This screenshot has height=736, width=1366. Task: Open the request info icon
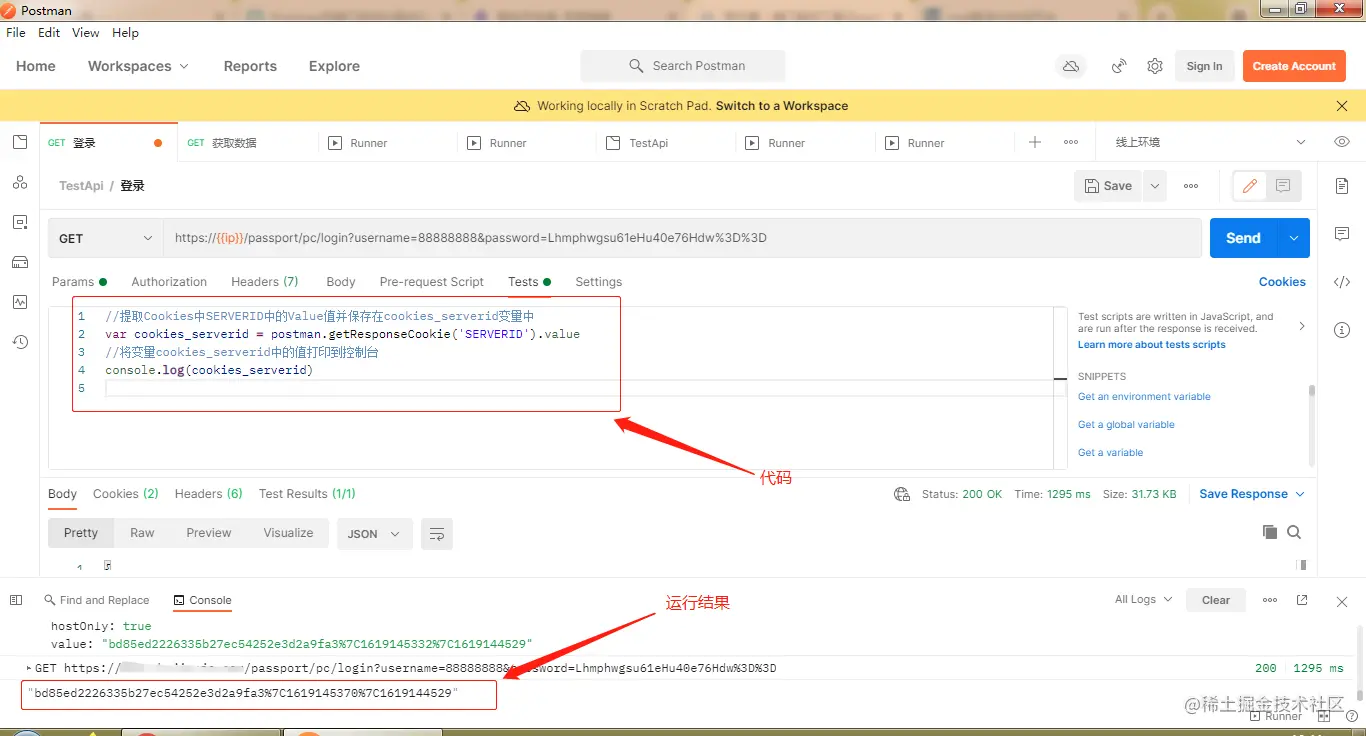click(1342, 330)
